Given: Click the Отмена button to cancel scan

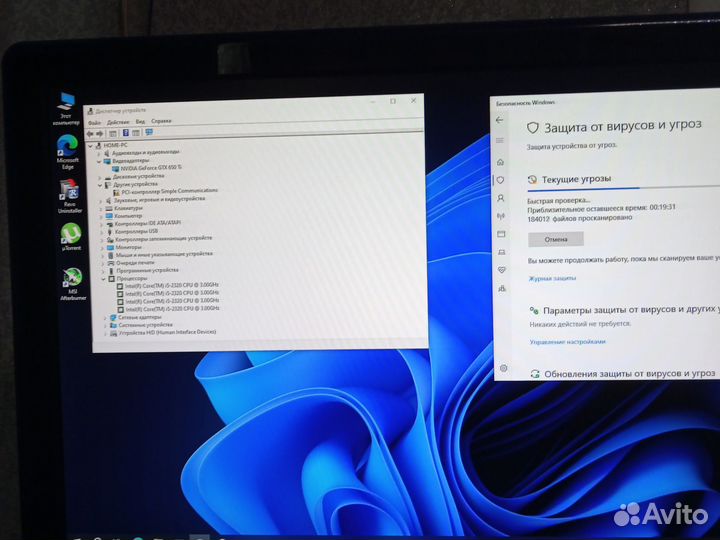Looking at the screenshot, I should click(555, 240).
